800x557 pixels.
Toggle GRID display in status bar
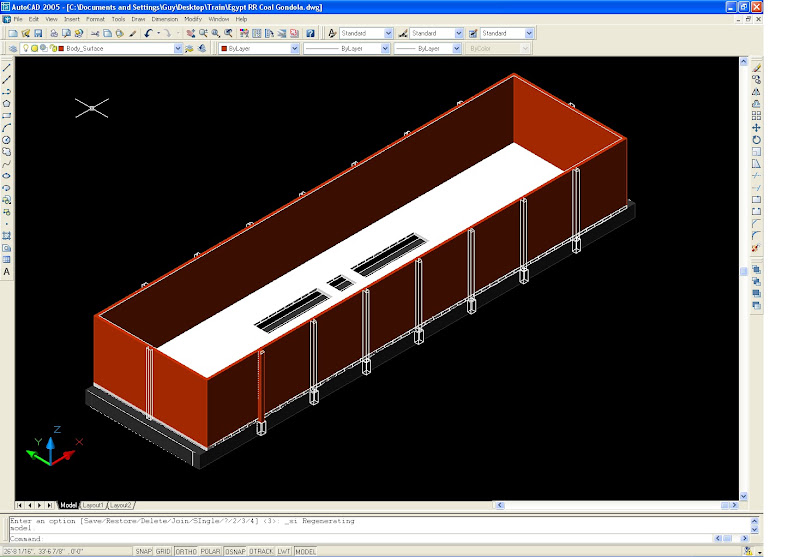(x=163, y=551)
